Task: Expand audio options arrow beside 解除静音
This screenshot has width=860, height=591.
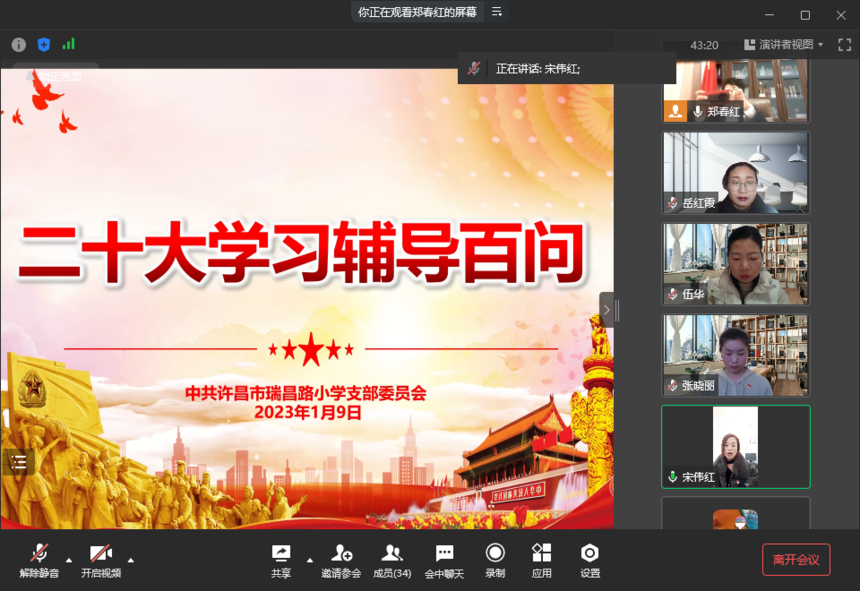Action: click(69, 559)
